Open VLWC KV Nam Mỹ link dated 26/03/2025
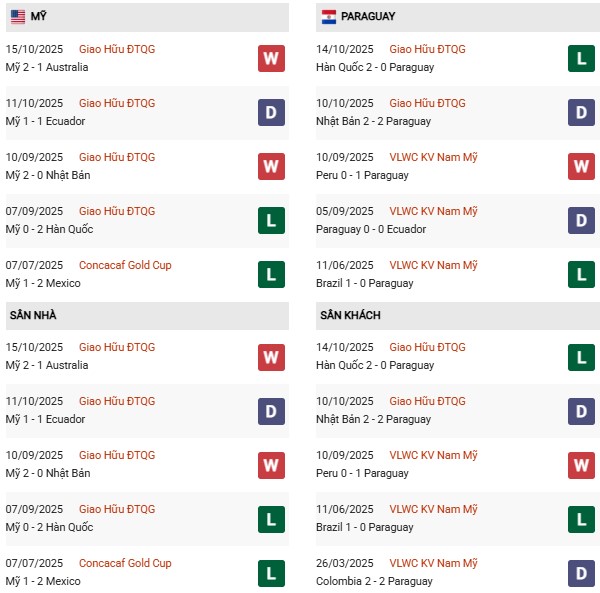Screen dimensions: 600x593 (433, 563)
